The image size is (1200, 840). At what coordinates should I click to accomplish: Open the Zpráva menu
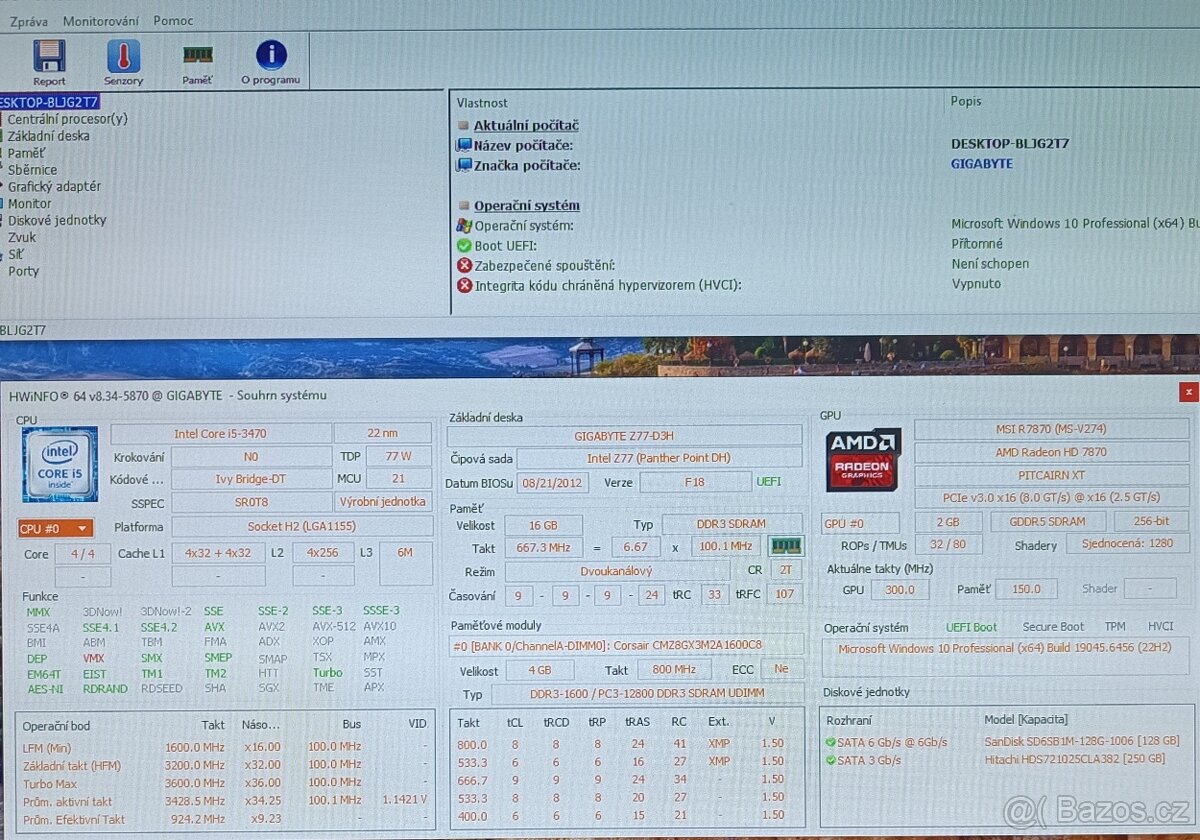coord(28,21)
